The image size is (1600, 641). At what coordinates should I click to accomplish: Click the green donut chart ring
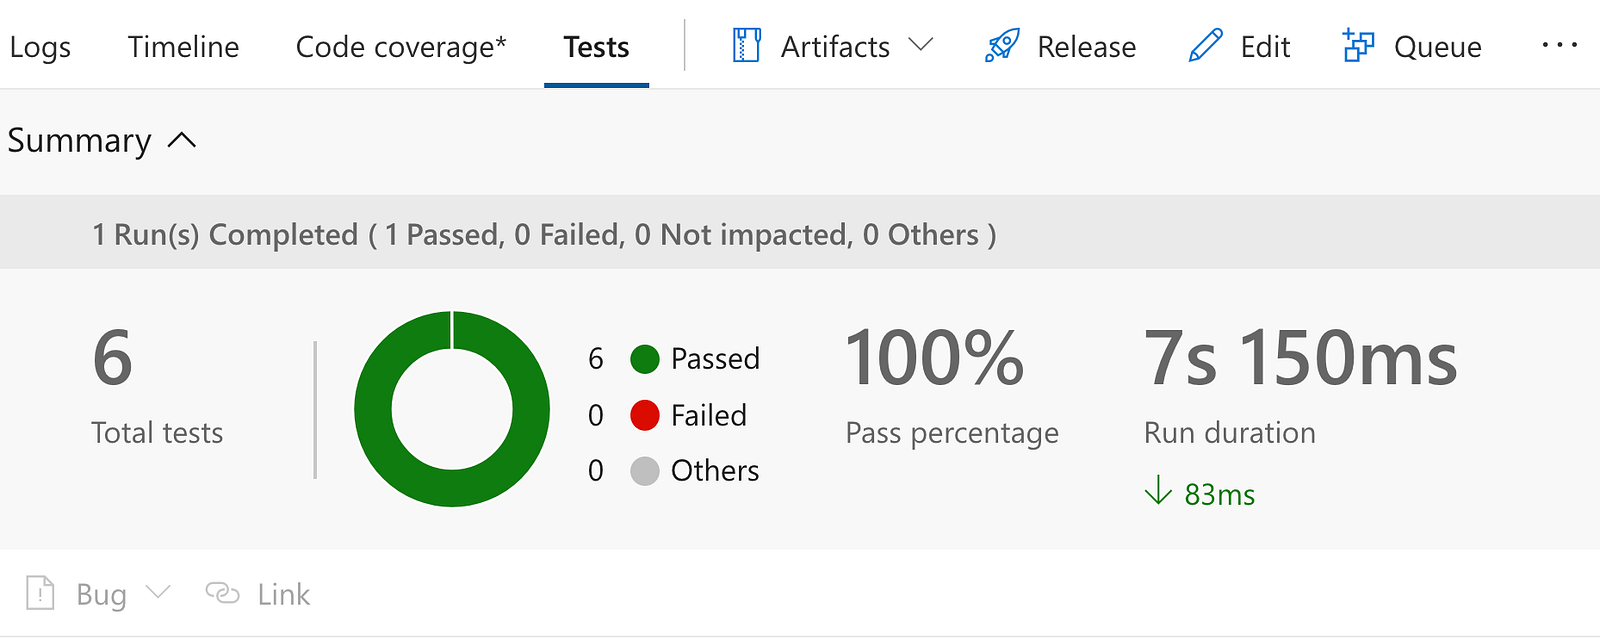pyautogui.click(x=373, y=410)
